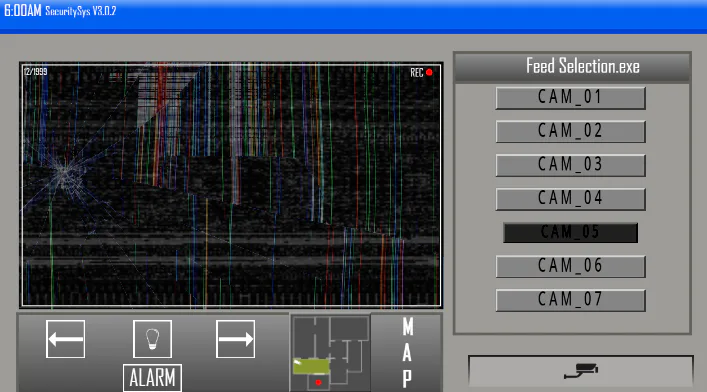This screenshot has height=392, width=707.
Task: Switch feed to CAM_01
Action: point(570,98)
